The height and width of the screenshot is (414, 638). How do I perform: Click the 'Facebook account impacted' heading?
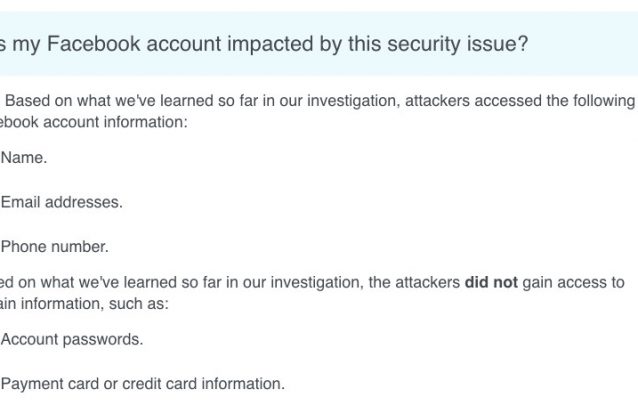(263, 45)
